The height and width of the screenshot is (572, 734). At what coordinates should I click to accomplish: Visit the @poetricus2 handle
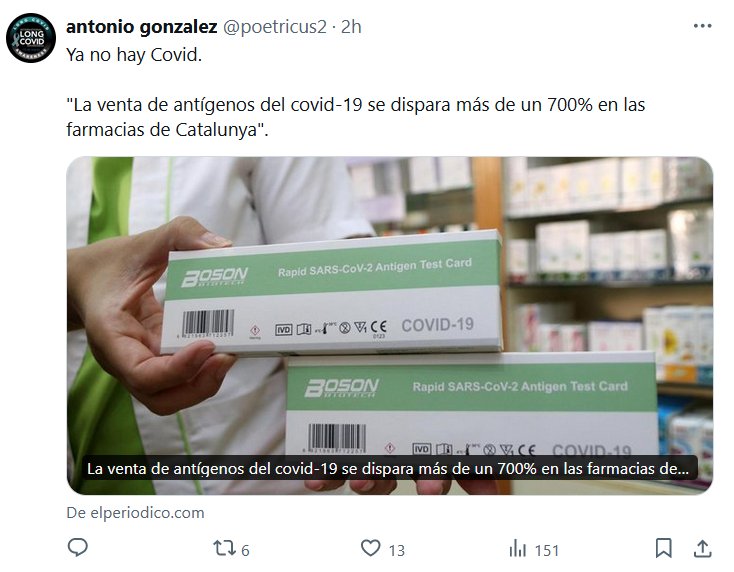(x=274, y=27)
